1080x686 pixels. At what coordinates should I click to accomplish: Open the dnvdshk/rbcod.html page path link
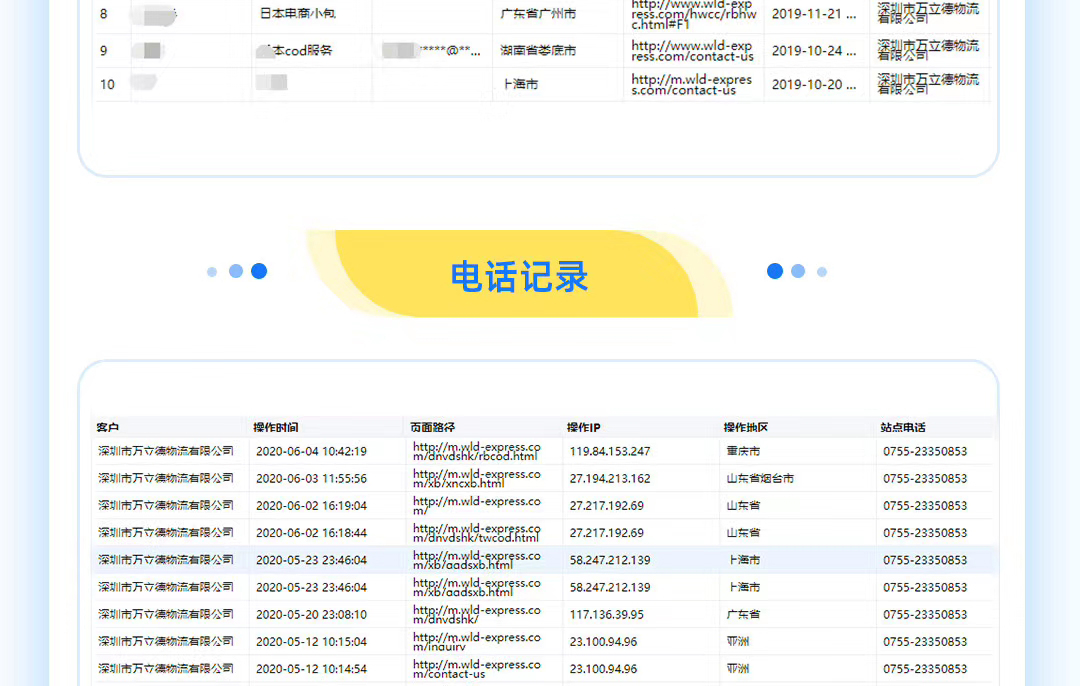click(477, 451)
